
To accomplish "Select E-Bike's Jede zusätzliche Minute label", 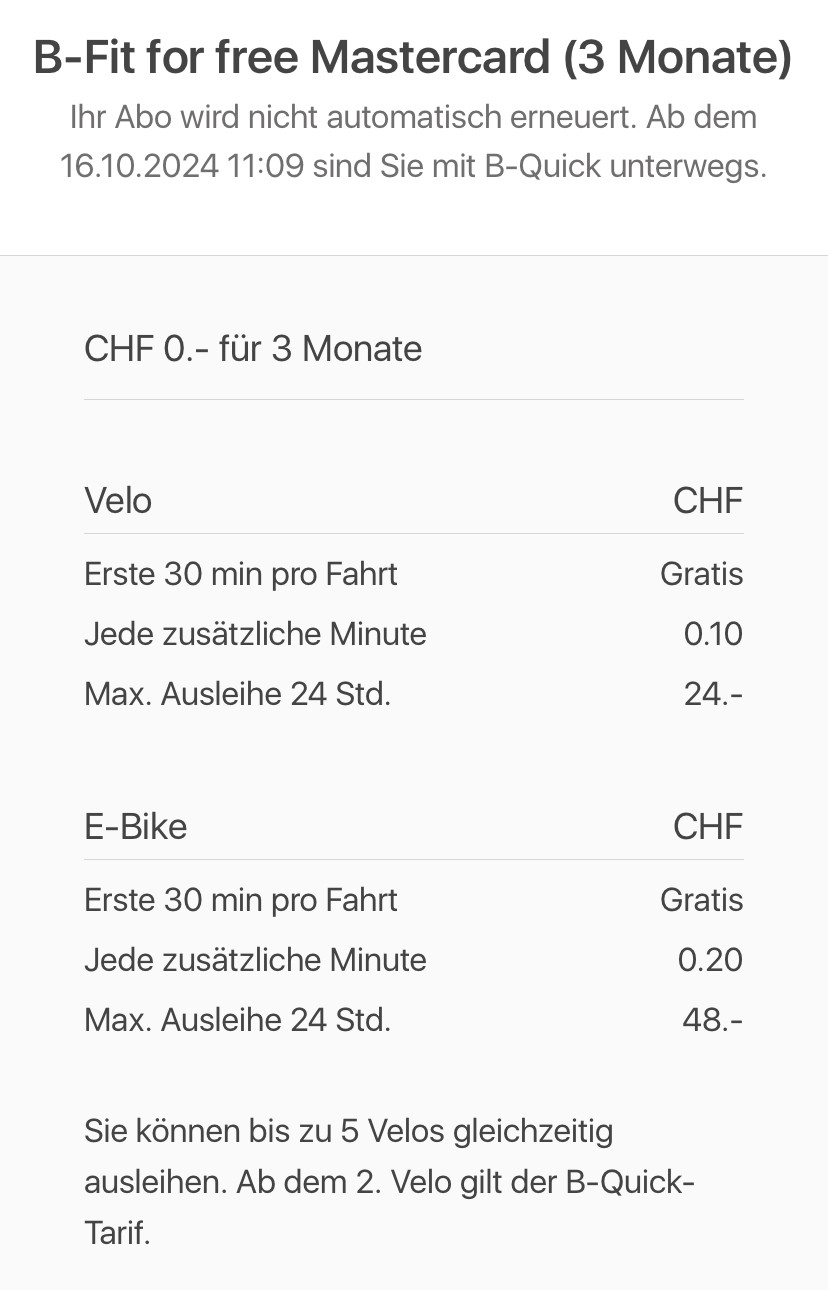I will coord(255,960).
